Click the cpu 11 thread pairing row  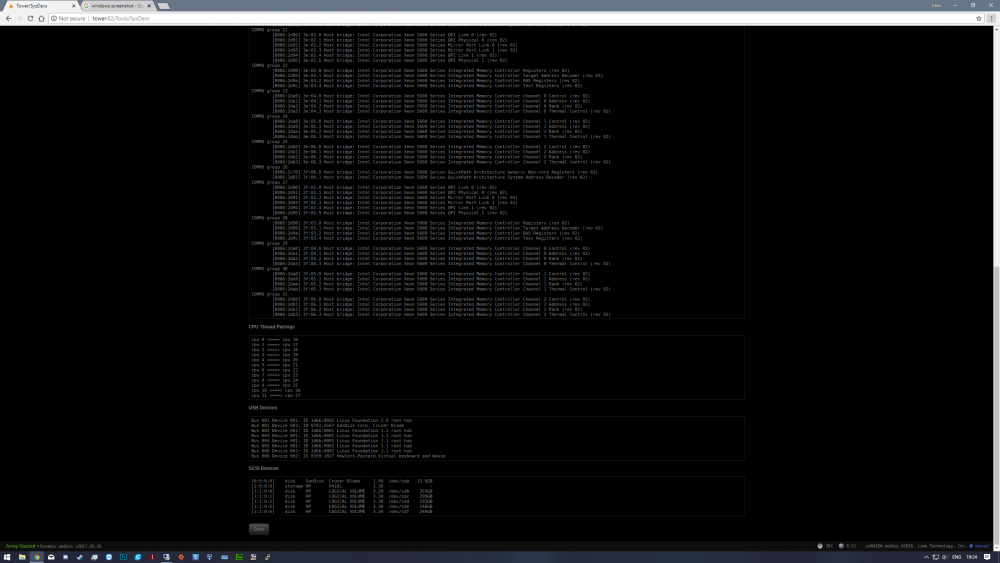click(276, 395)
